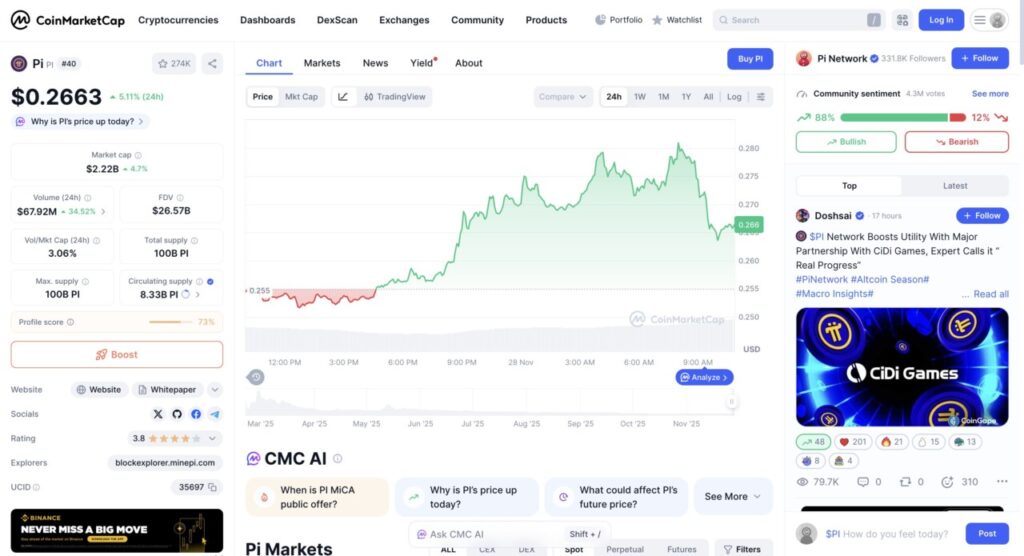Screen dimensions: 1024x556
Task: Open the DexScan menu
Action: coord(337,20)
